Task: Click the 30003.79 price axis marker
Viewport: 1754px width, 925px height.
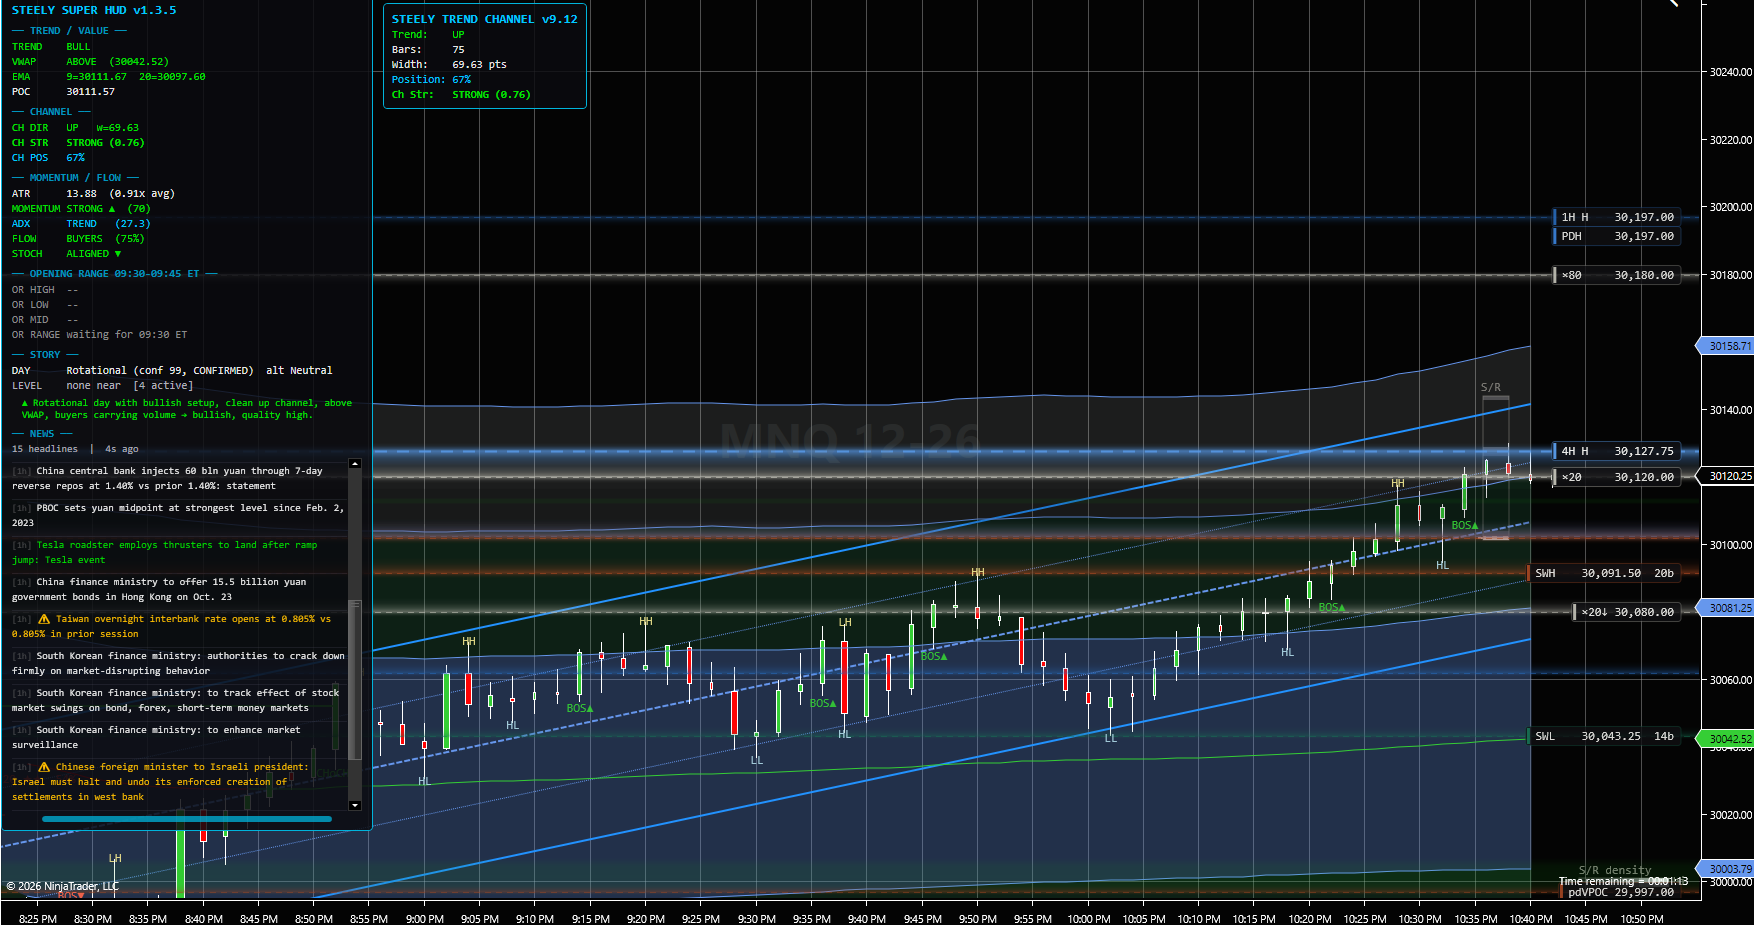Action: pyautogui.click(x=1726, y=869)
